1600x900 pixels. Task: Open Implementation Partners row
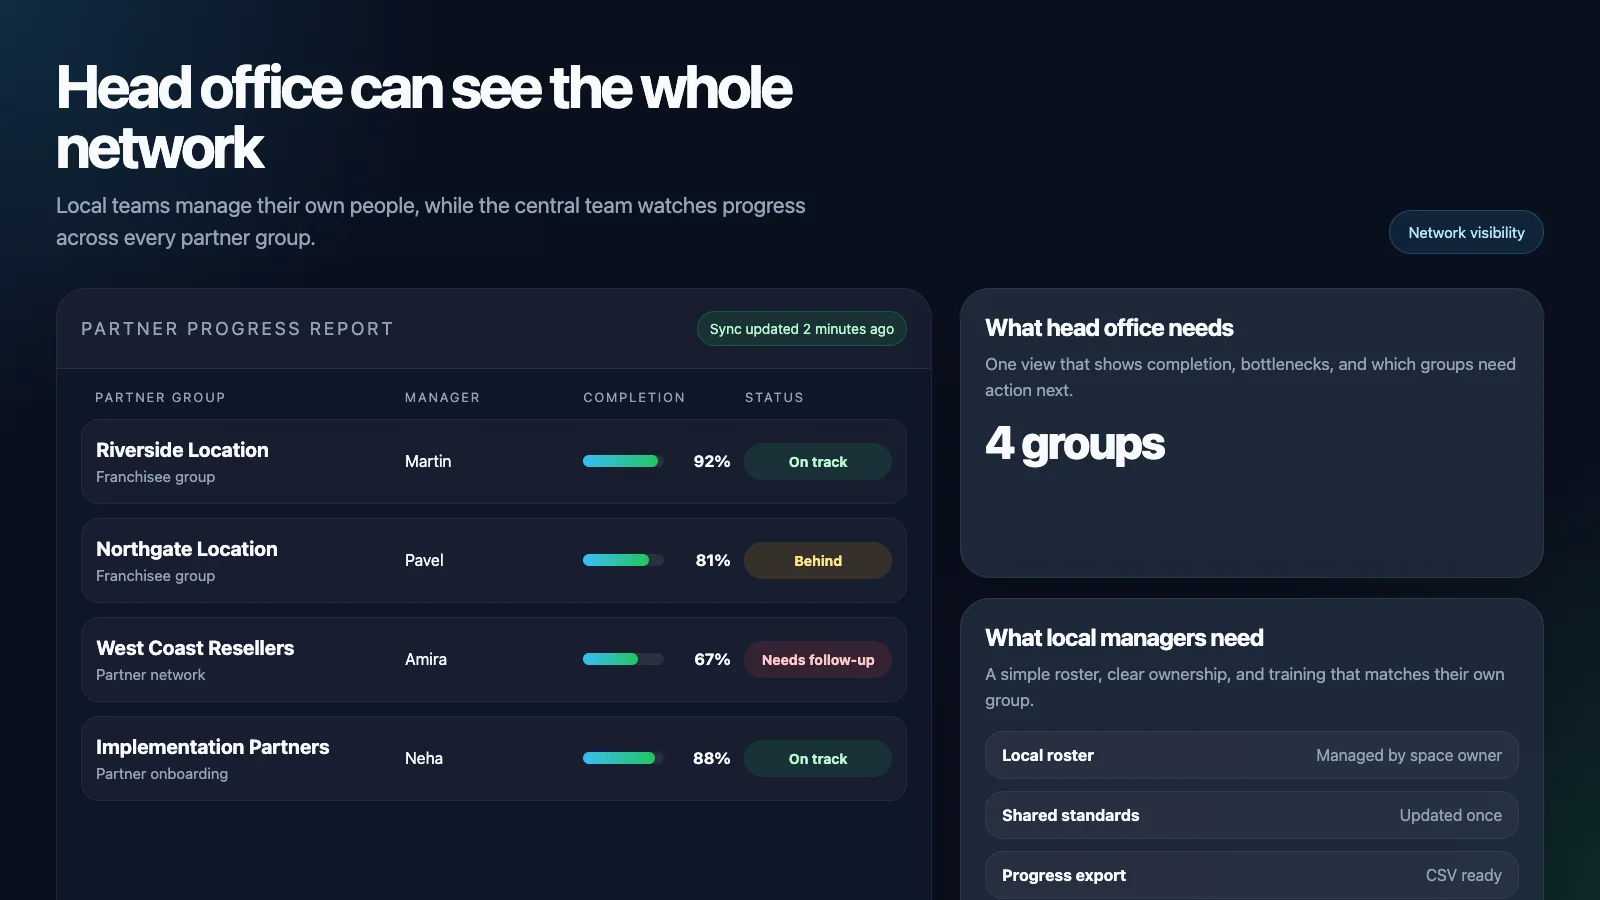tap(494, 758)
